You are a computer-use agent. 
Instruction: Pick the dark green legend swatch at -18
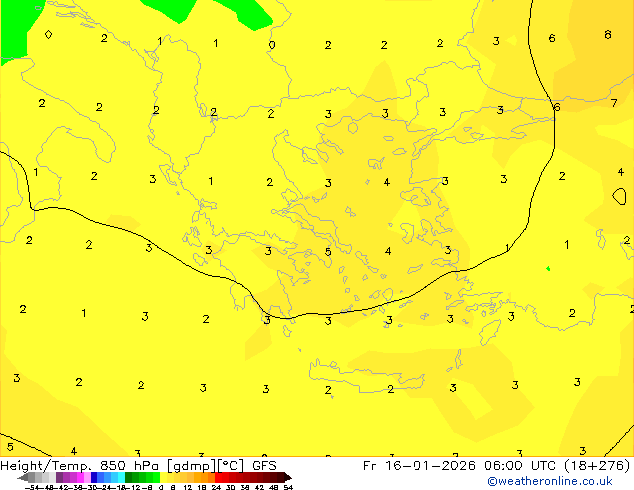(129, 477)
